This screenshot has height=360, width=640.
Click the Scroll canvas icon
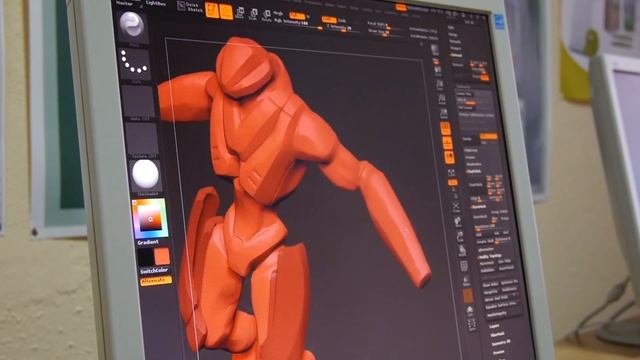pyautogui.click(x=438, y=70)
